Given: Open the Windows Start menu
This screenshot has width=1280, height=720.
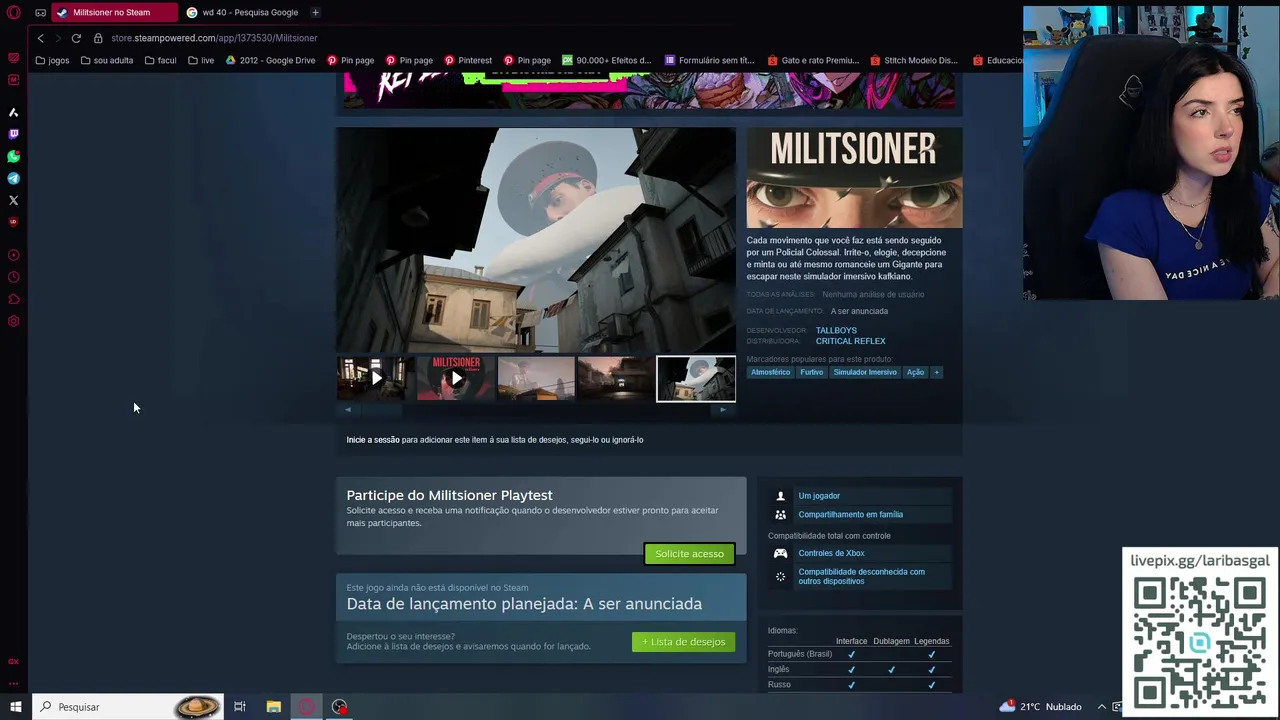Looking at the screenshot, I should (x=16, y=707).
